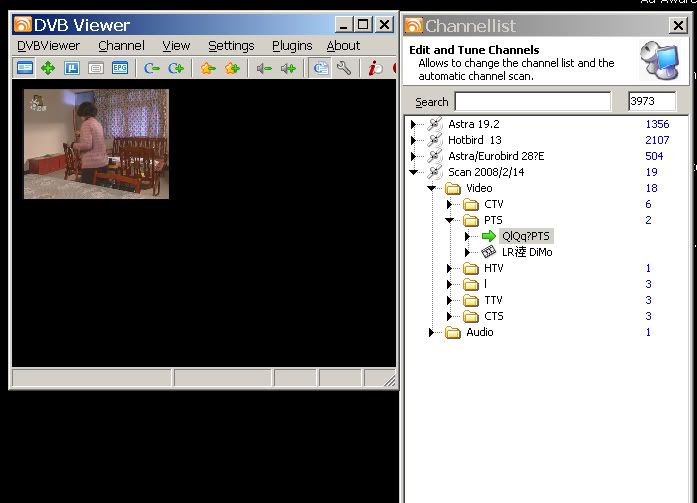Maximize the DVB Viewer window
The image size is (697, 503).
tap(363, 24)
